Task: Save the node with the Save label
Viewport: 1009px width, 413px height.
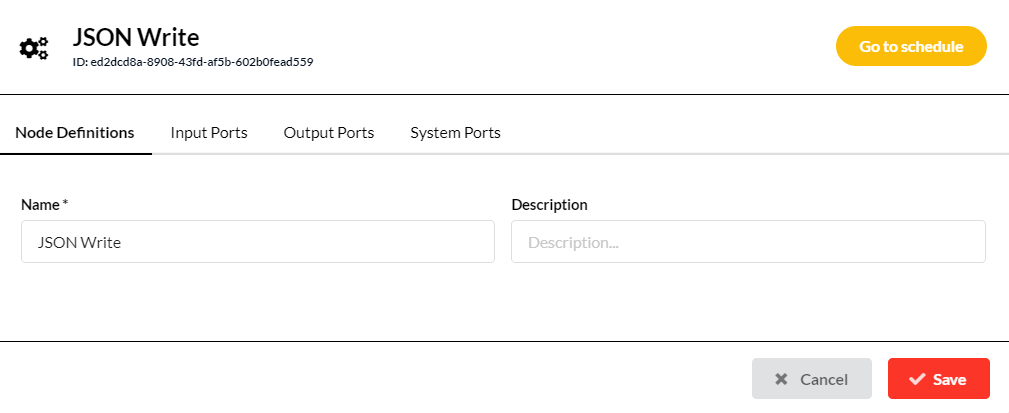Action: click(x=950, y=380)
